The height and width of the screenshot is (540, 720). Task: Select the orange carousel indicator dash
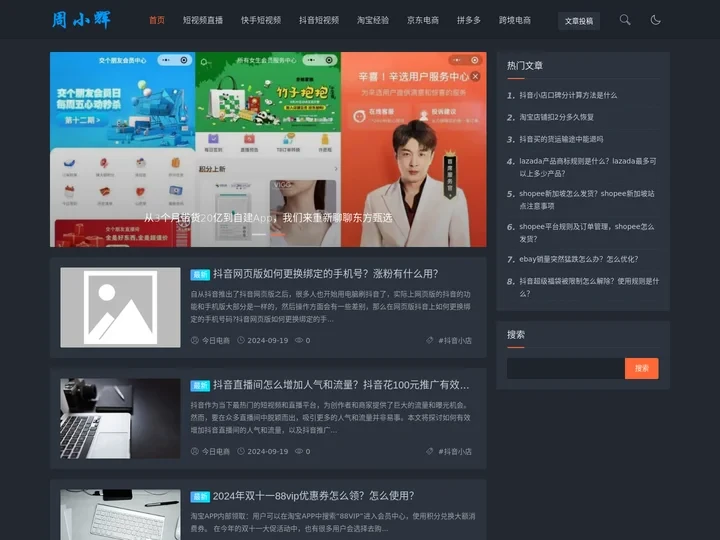pos(277,235)
